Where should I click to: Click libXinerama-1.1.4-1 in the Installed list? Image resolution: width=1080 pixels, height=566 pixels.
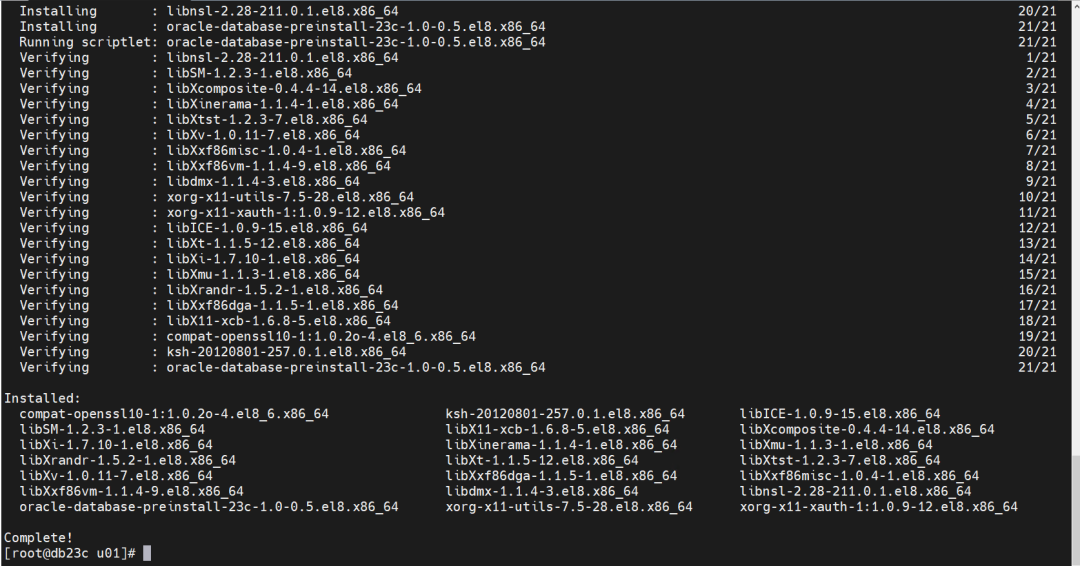pyautogui.click(x=561, y=445)
